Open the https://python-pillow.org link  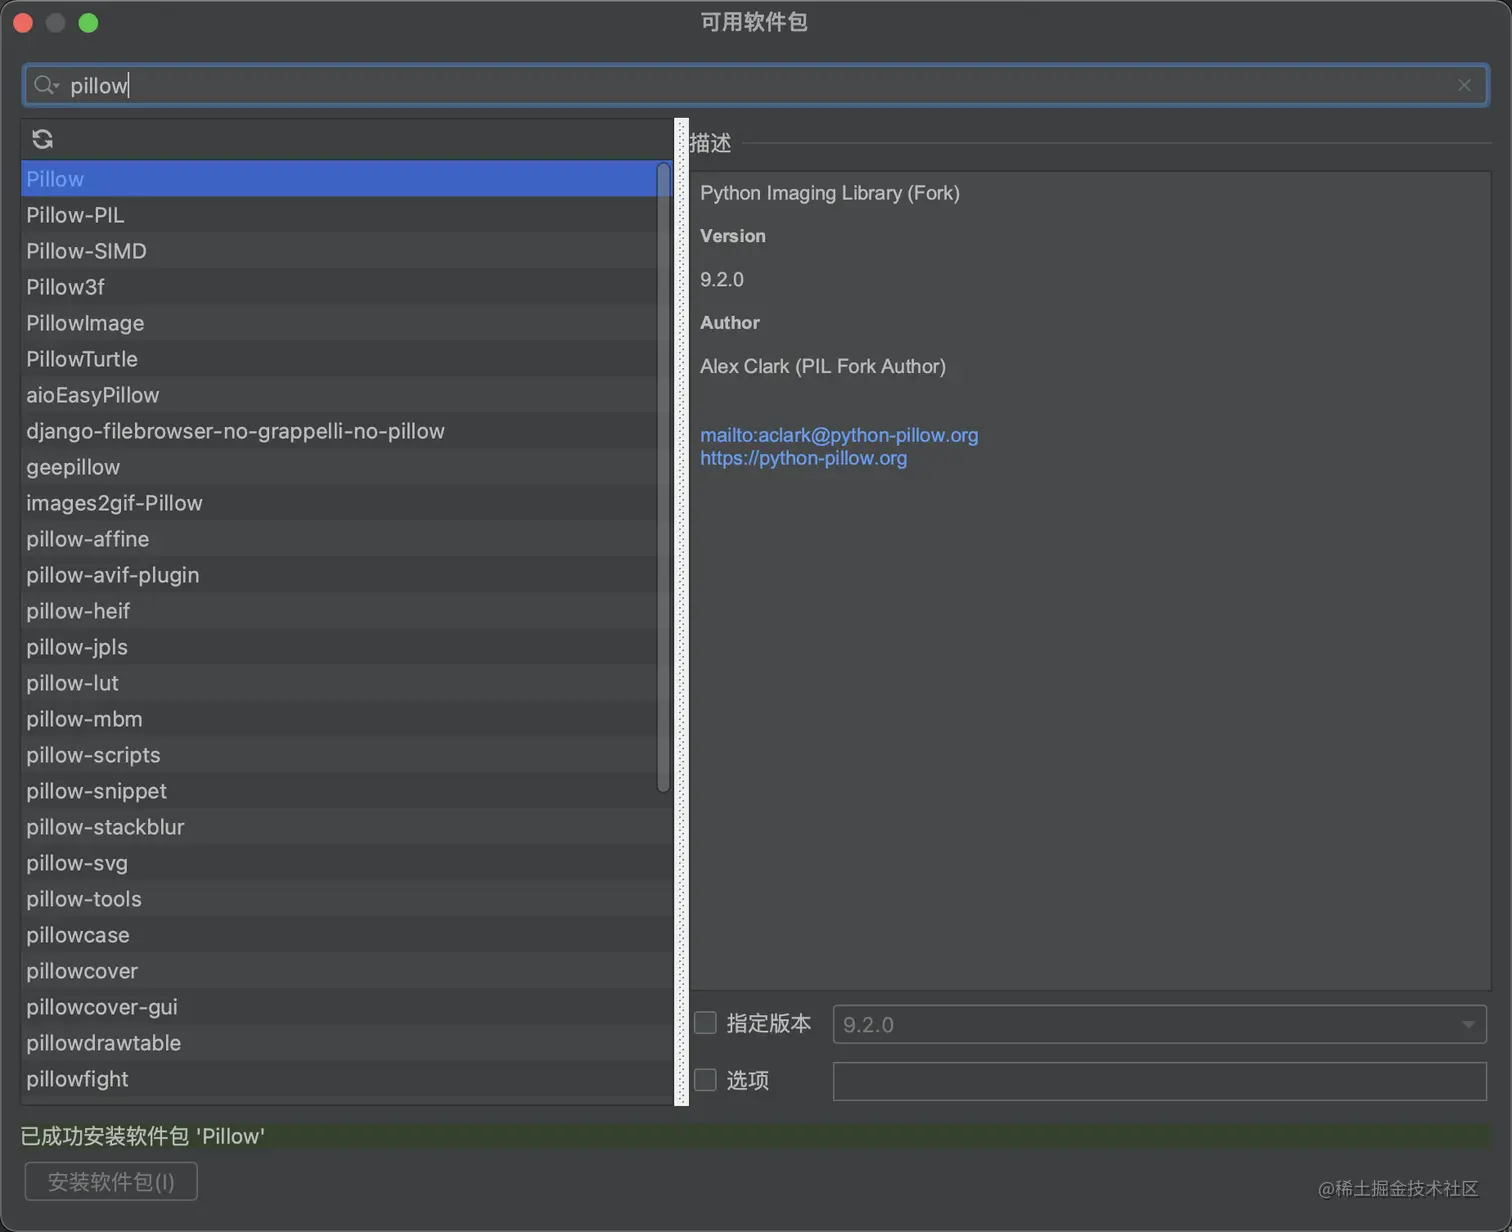tap(803, 458)
